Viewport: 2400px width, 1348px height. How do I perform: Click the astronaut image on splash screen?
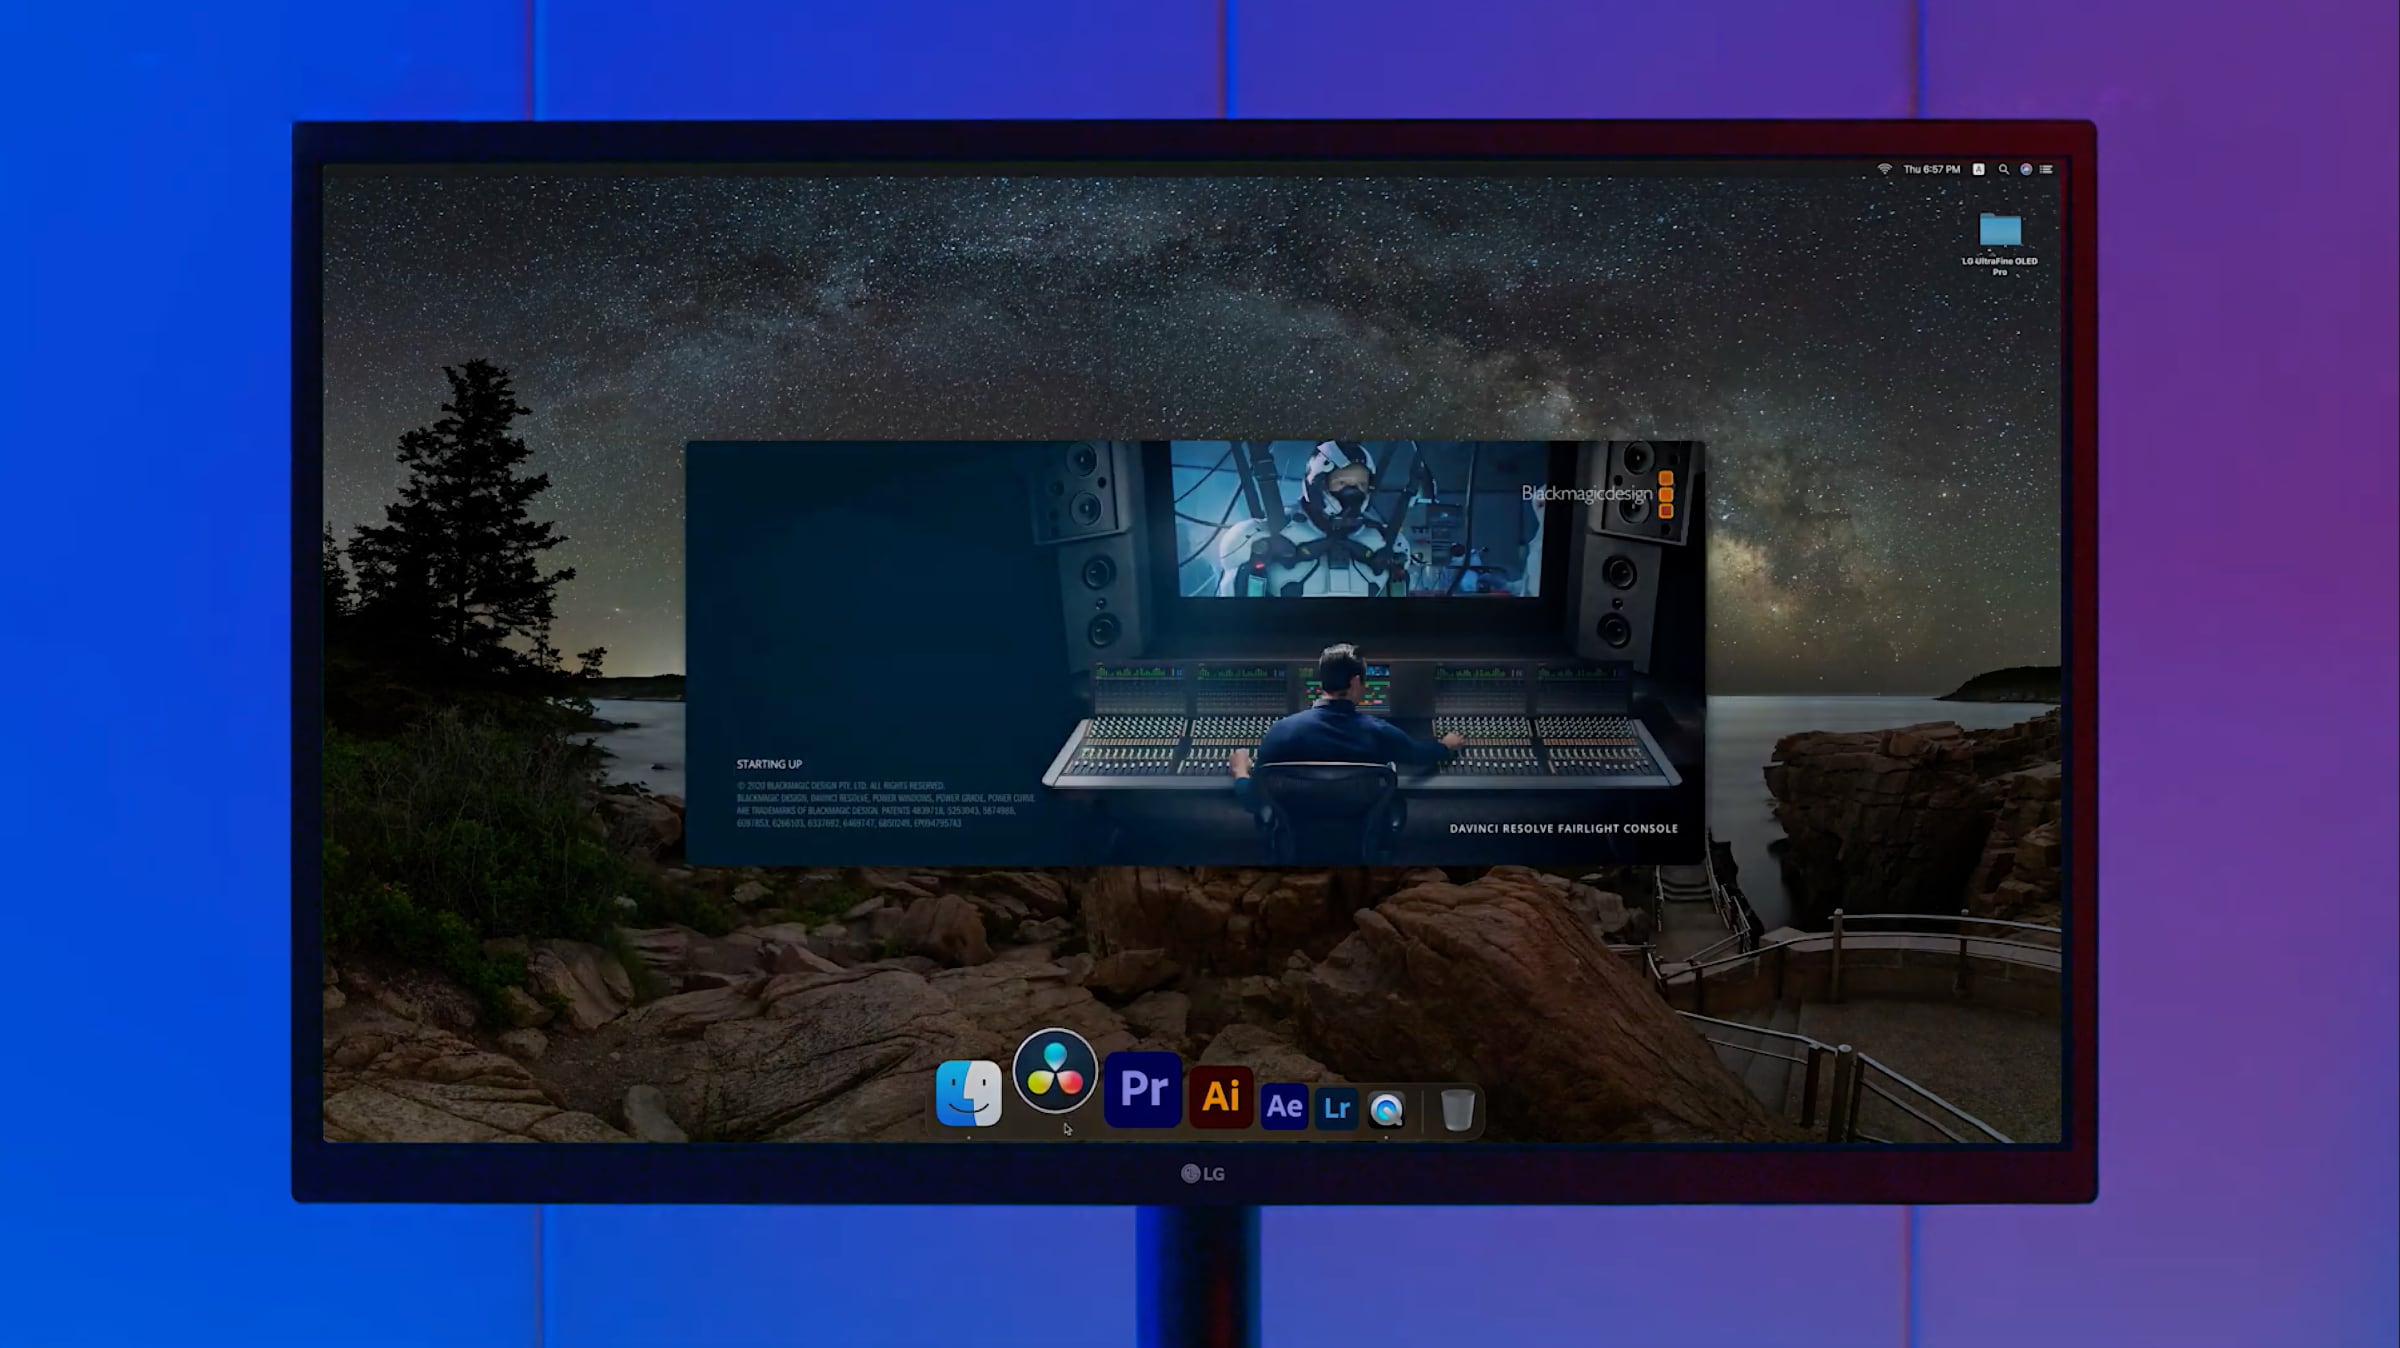click(1355, 519)
